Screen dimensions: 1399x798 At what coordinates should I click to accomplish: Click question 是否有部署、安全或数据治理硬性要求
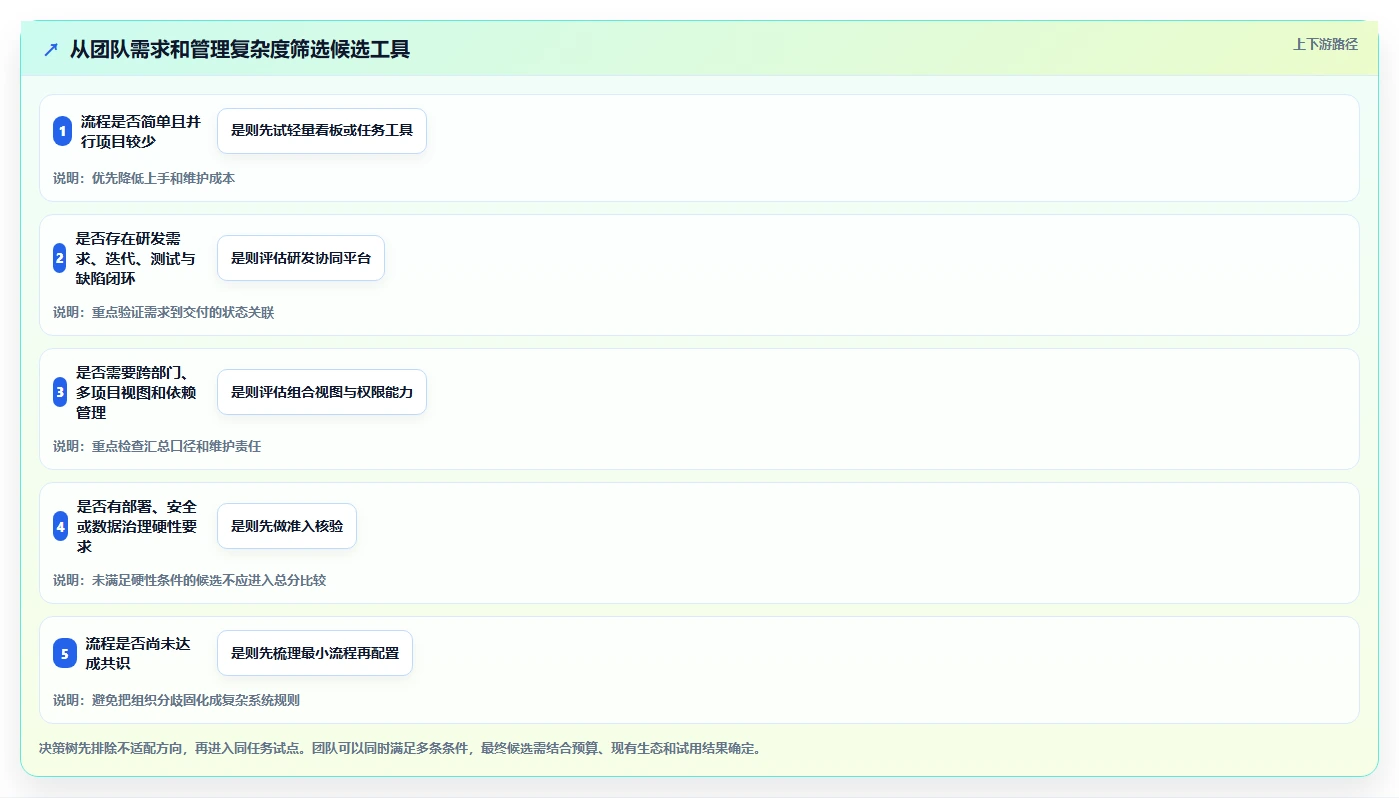click(137, 526)
